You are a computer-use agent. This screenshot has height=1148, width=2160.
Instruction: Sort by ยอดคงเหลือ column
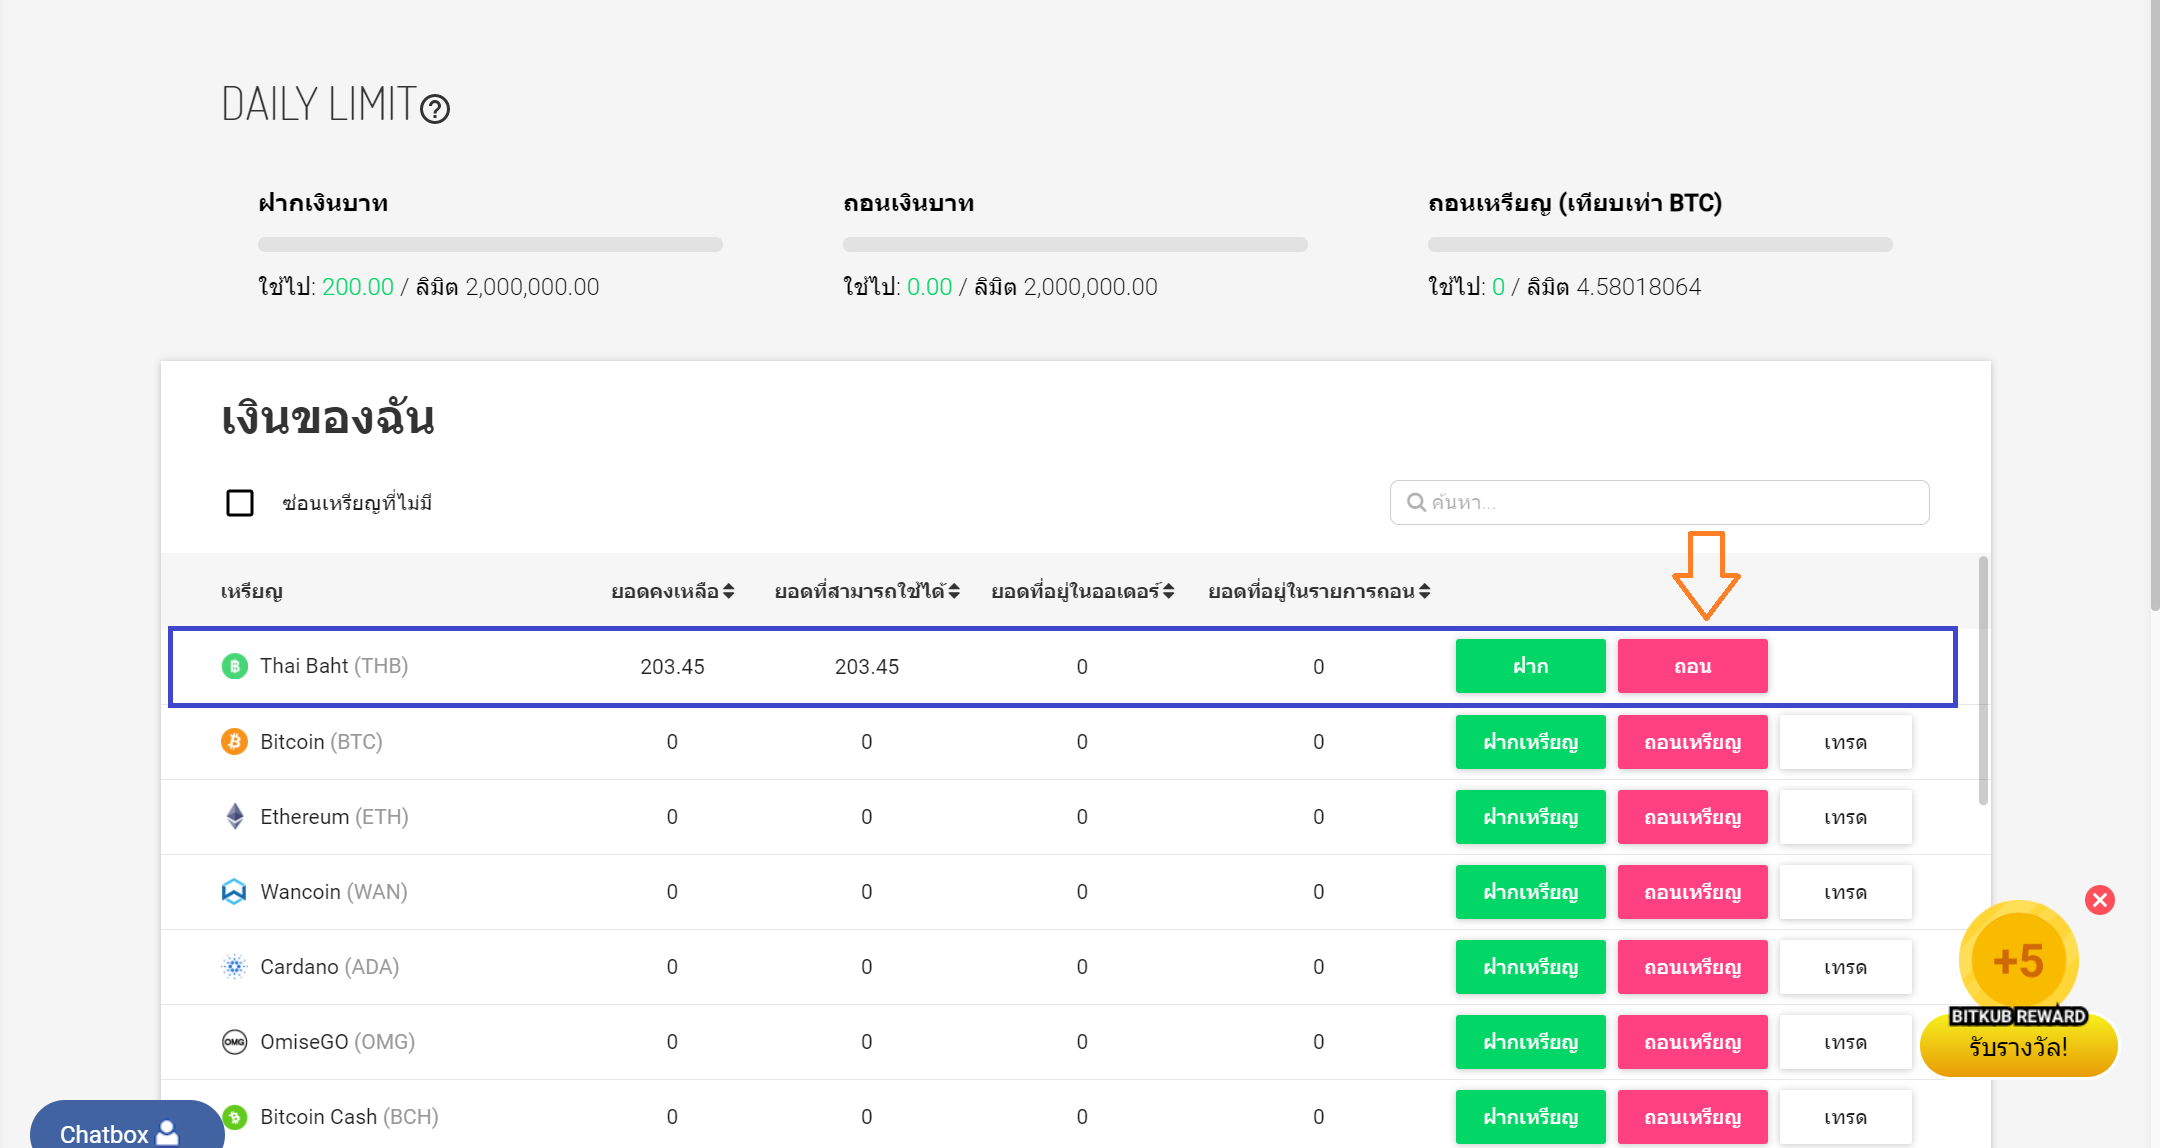(672, 592)
